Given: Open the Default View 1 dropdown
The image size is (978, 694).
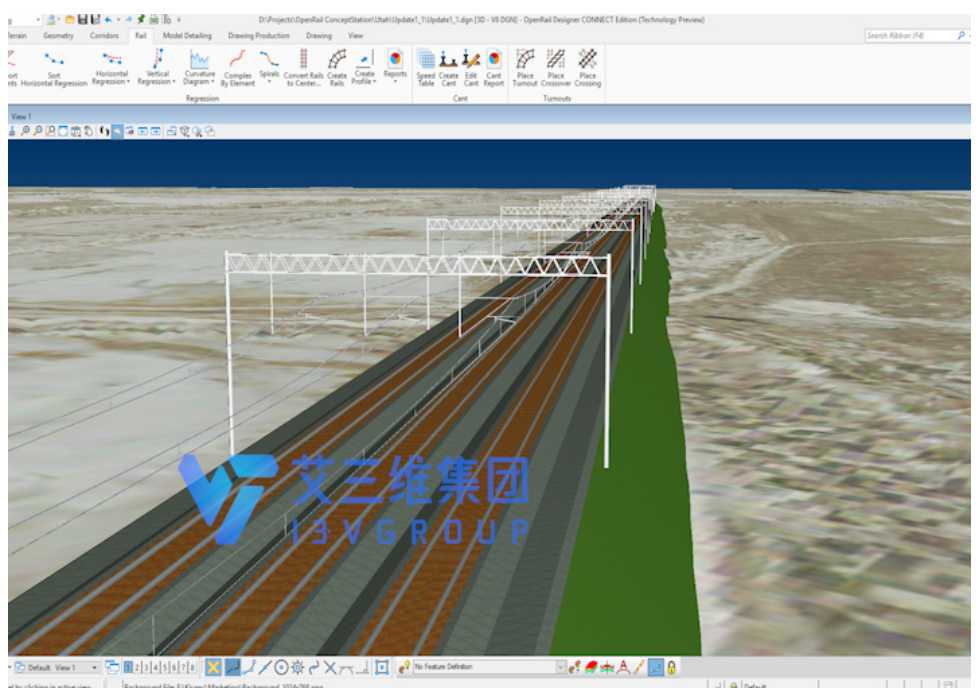Looking at the screenshot, I should [x=56, y=667].
